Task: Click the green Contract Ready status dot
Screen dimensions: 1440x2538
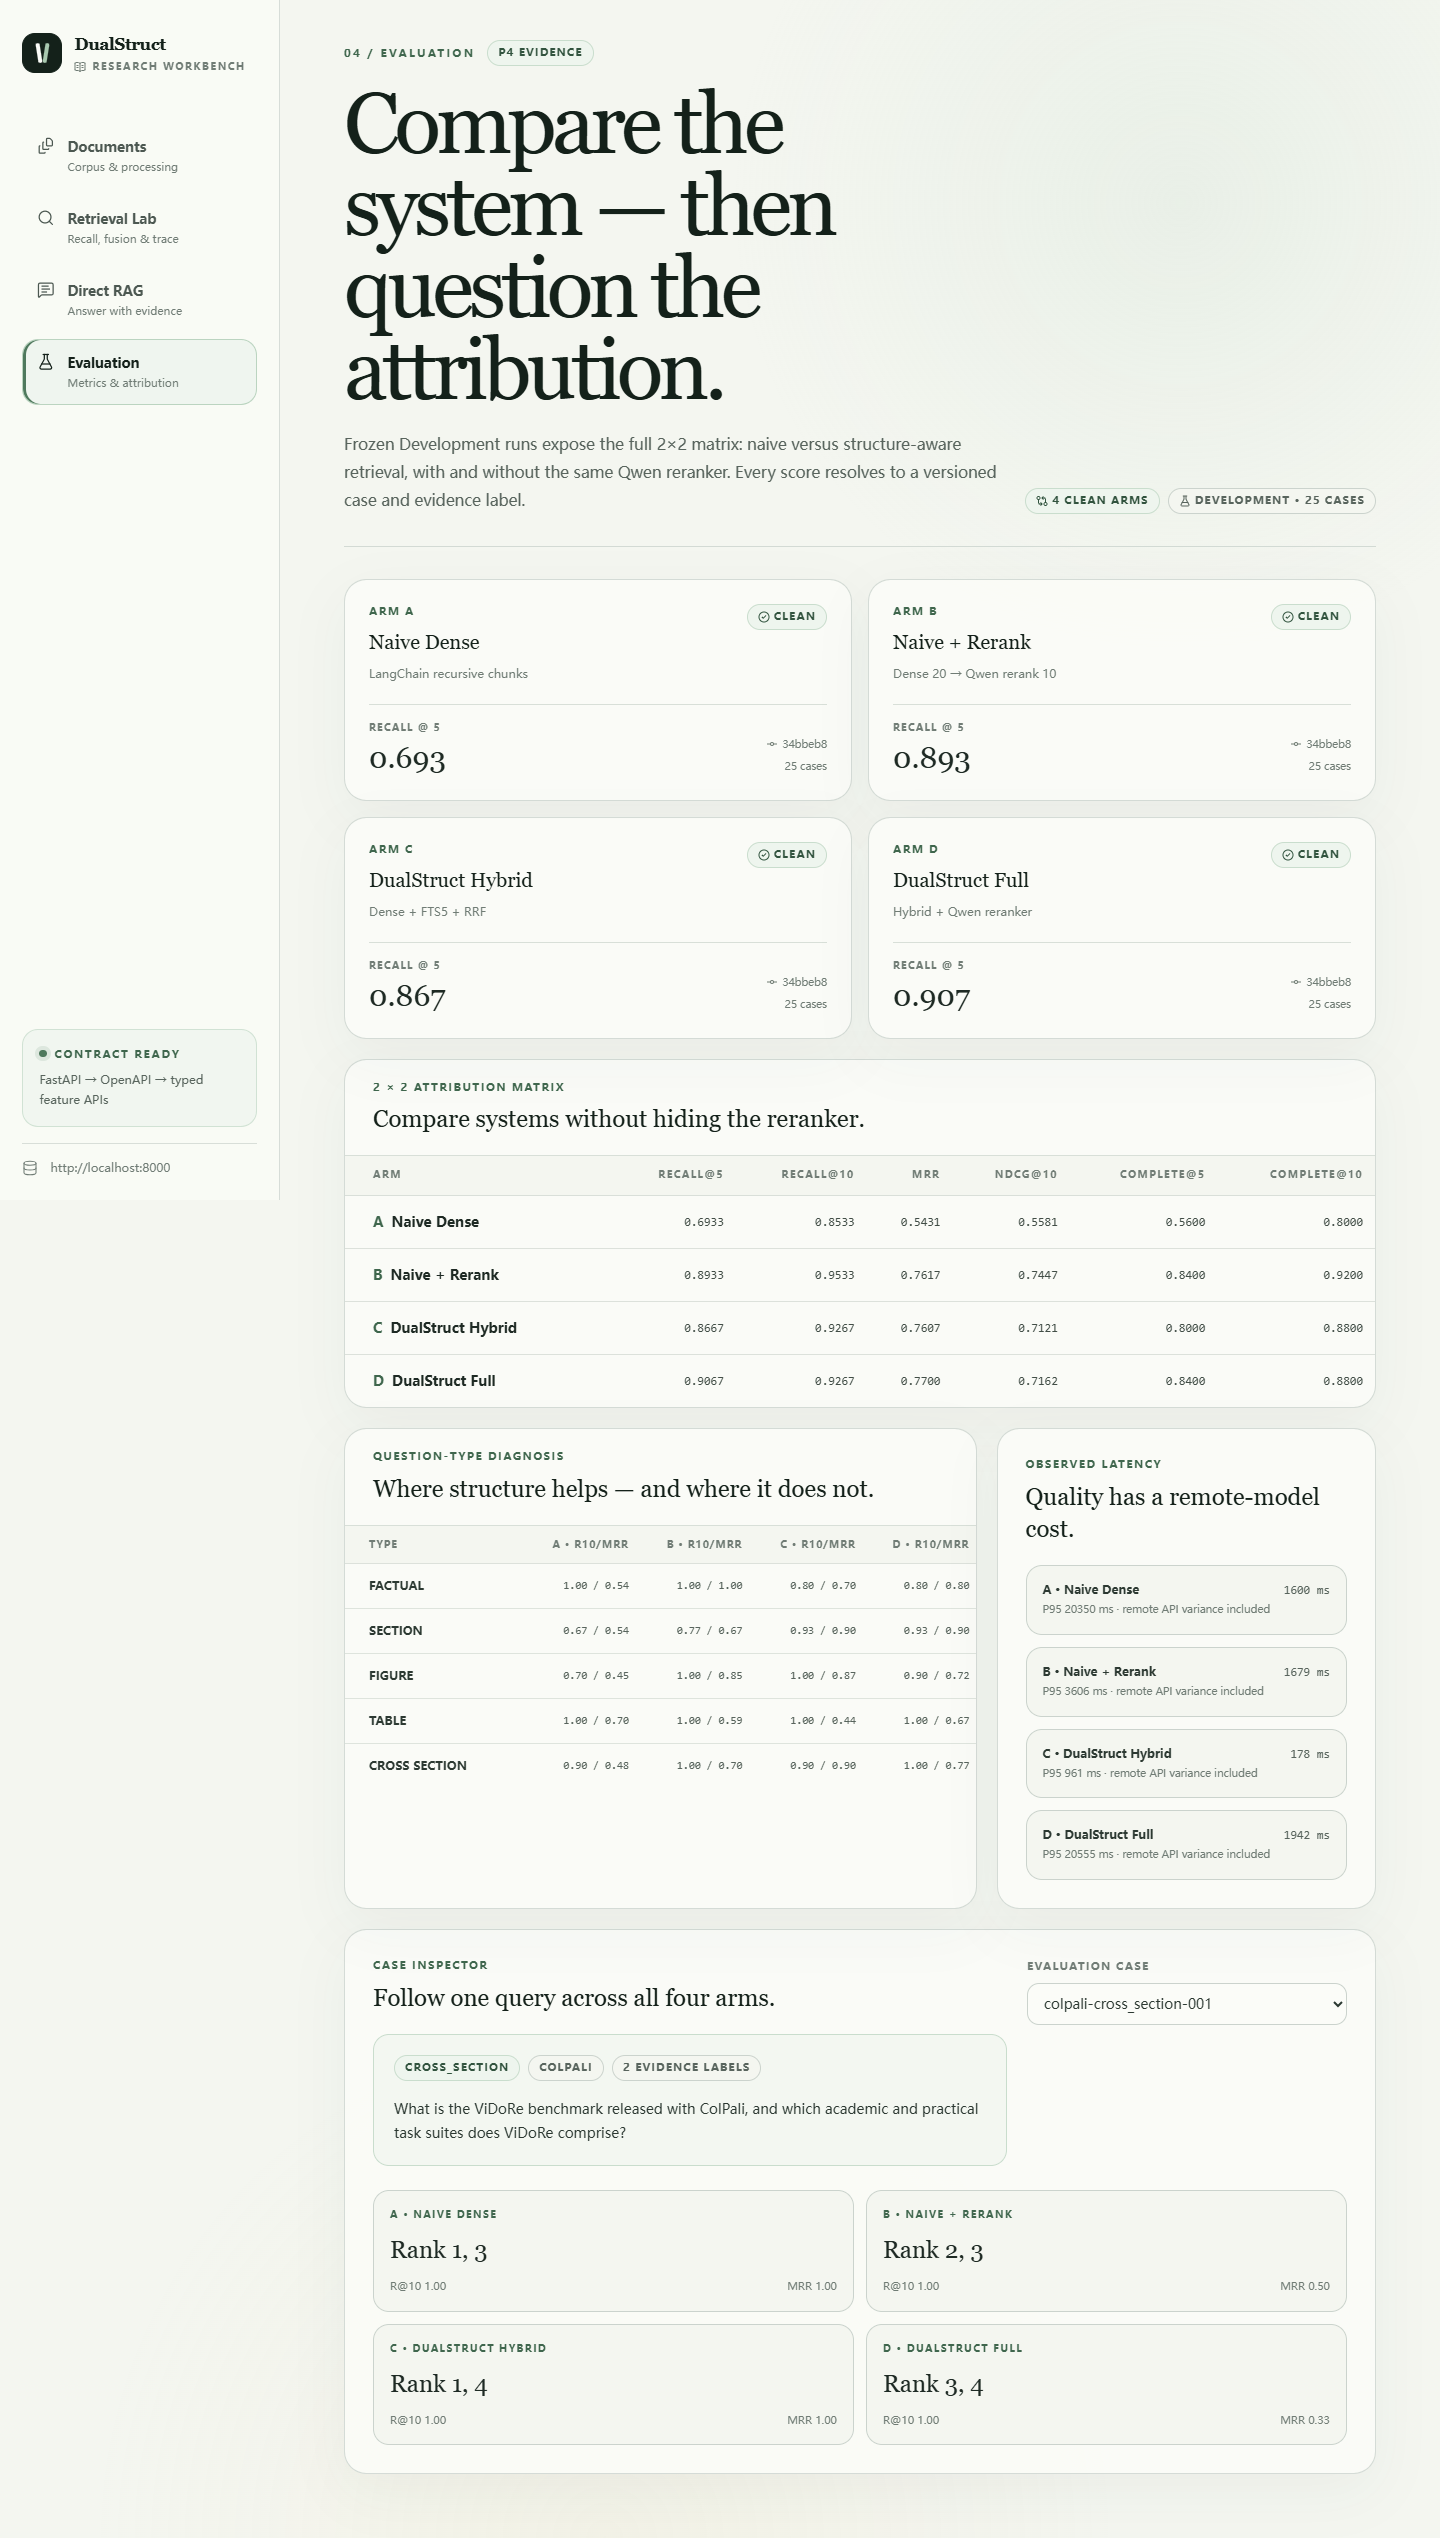Action: coord(43,1054)
